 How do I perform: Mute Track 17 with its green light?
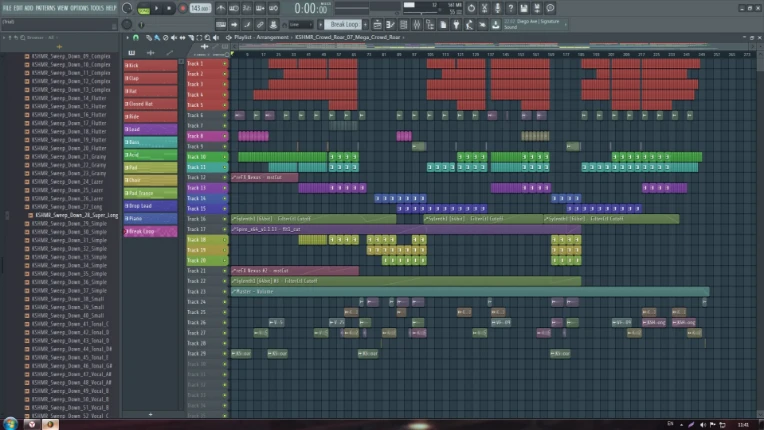[225, 229]
